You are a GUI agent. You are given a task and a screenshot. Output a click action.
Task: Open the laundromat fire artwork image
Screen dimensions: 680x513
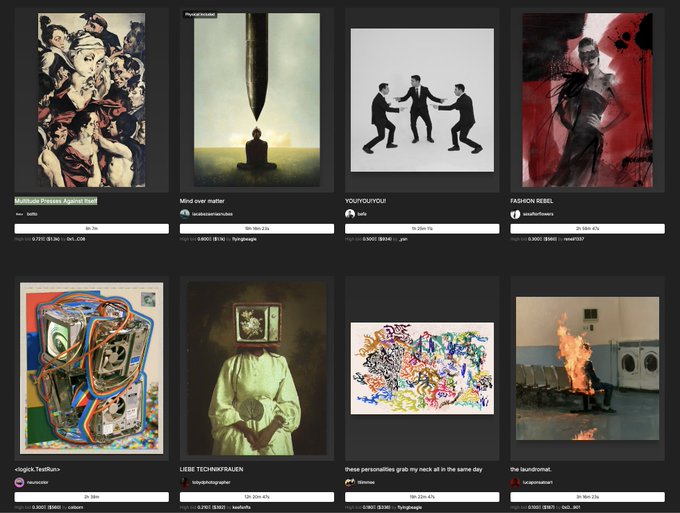pos(587,368)
